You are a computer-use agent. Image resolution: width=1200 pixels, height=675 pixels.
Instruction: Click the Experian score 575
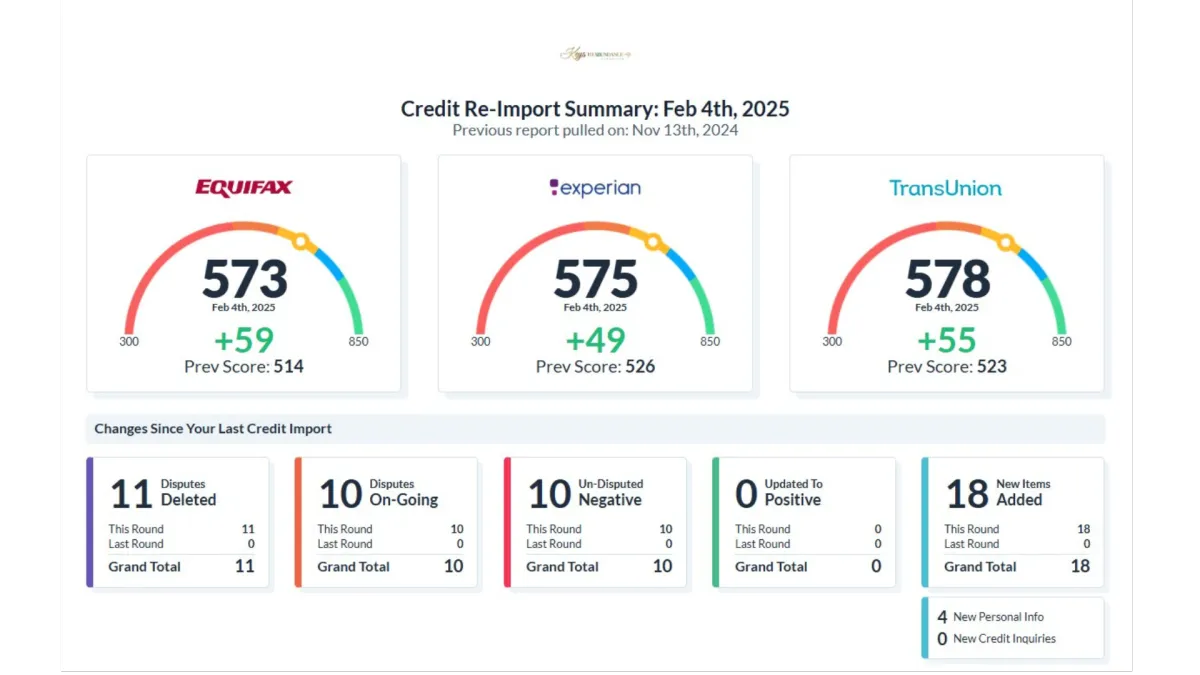[x=595, y=278]
